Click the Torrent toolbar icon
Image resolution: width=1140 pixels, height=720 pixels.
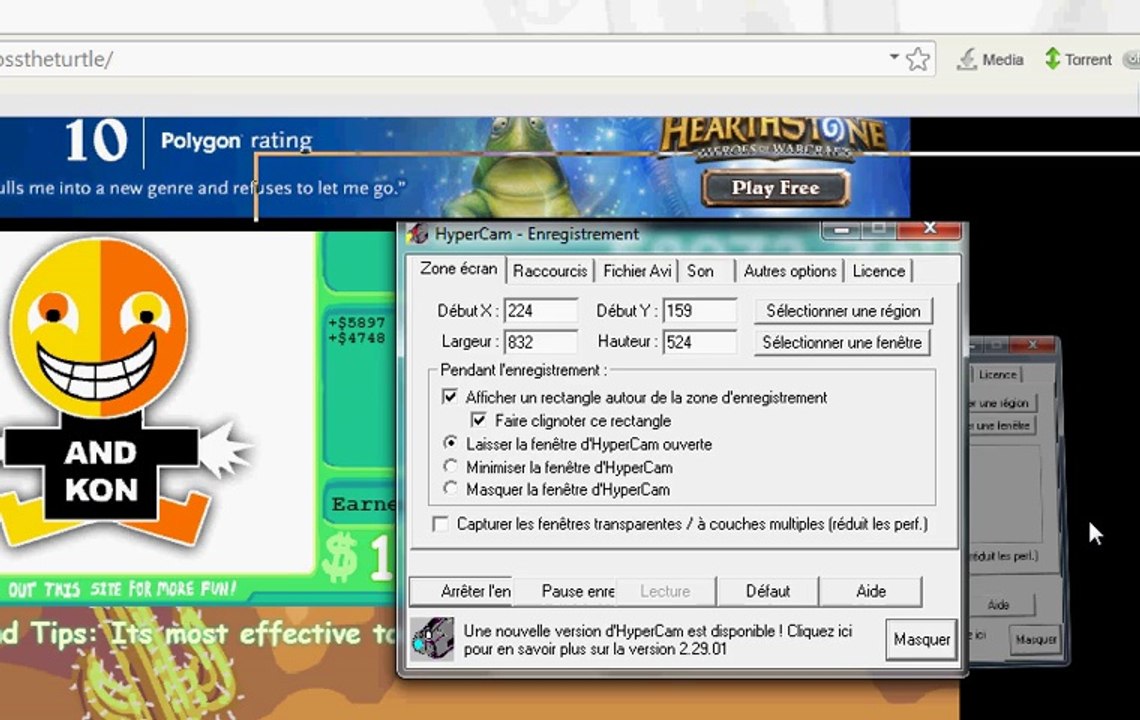pyautogui.click(x=1078, y=59)
